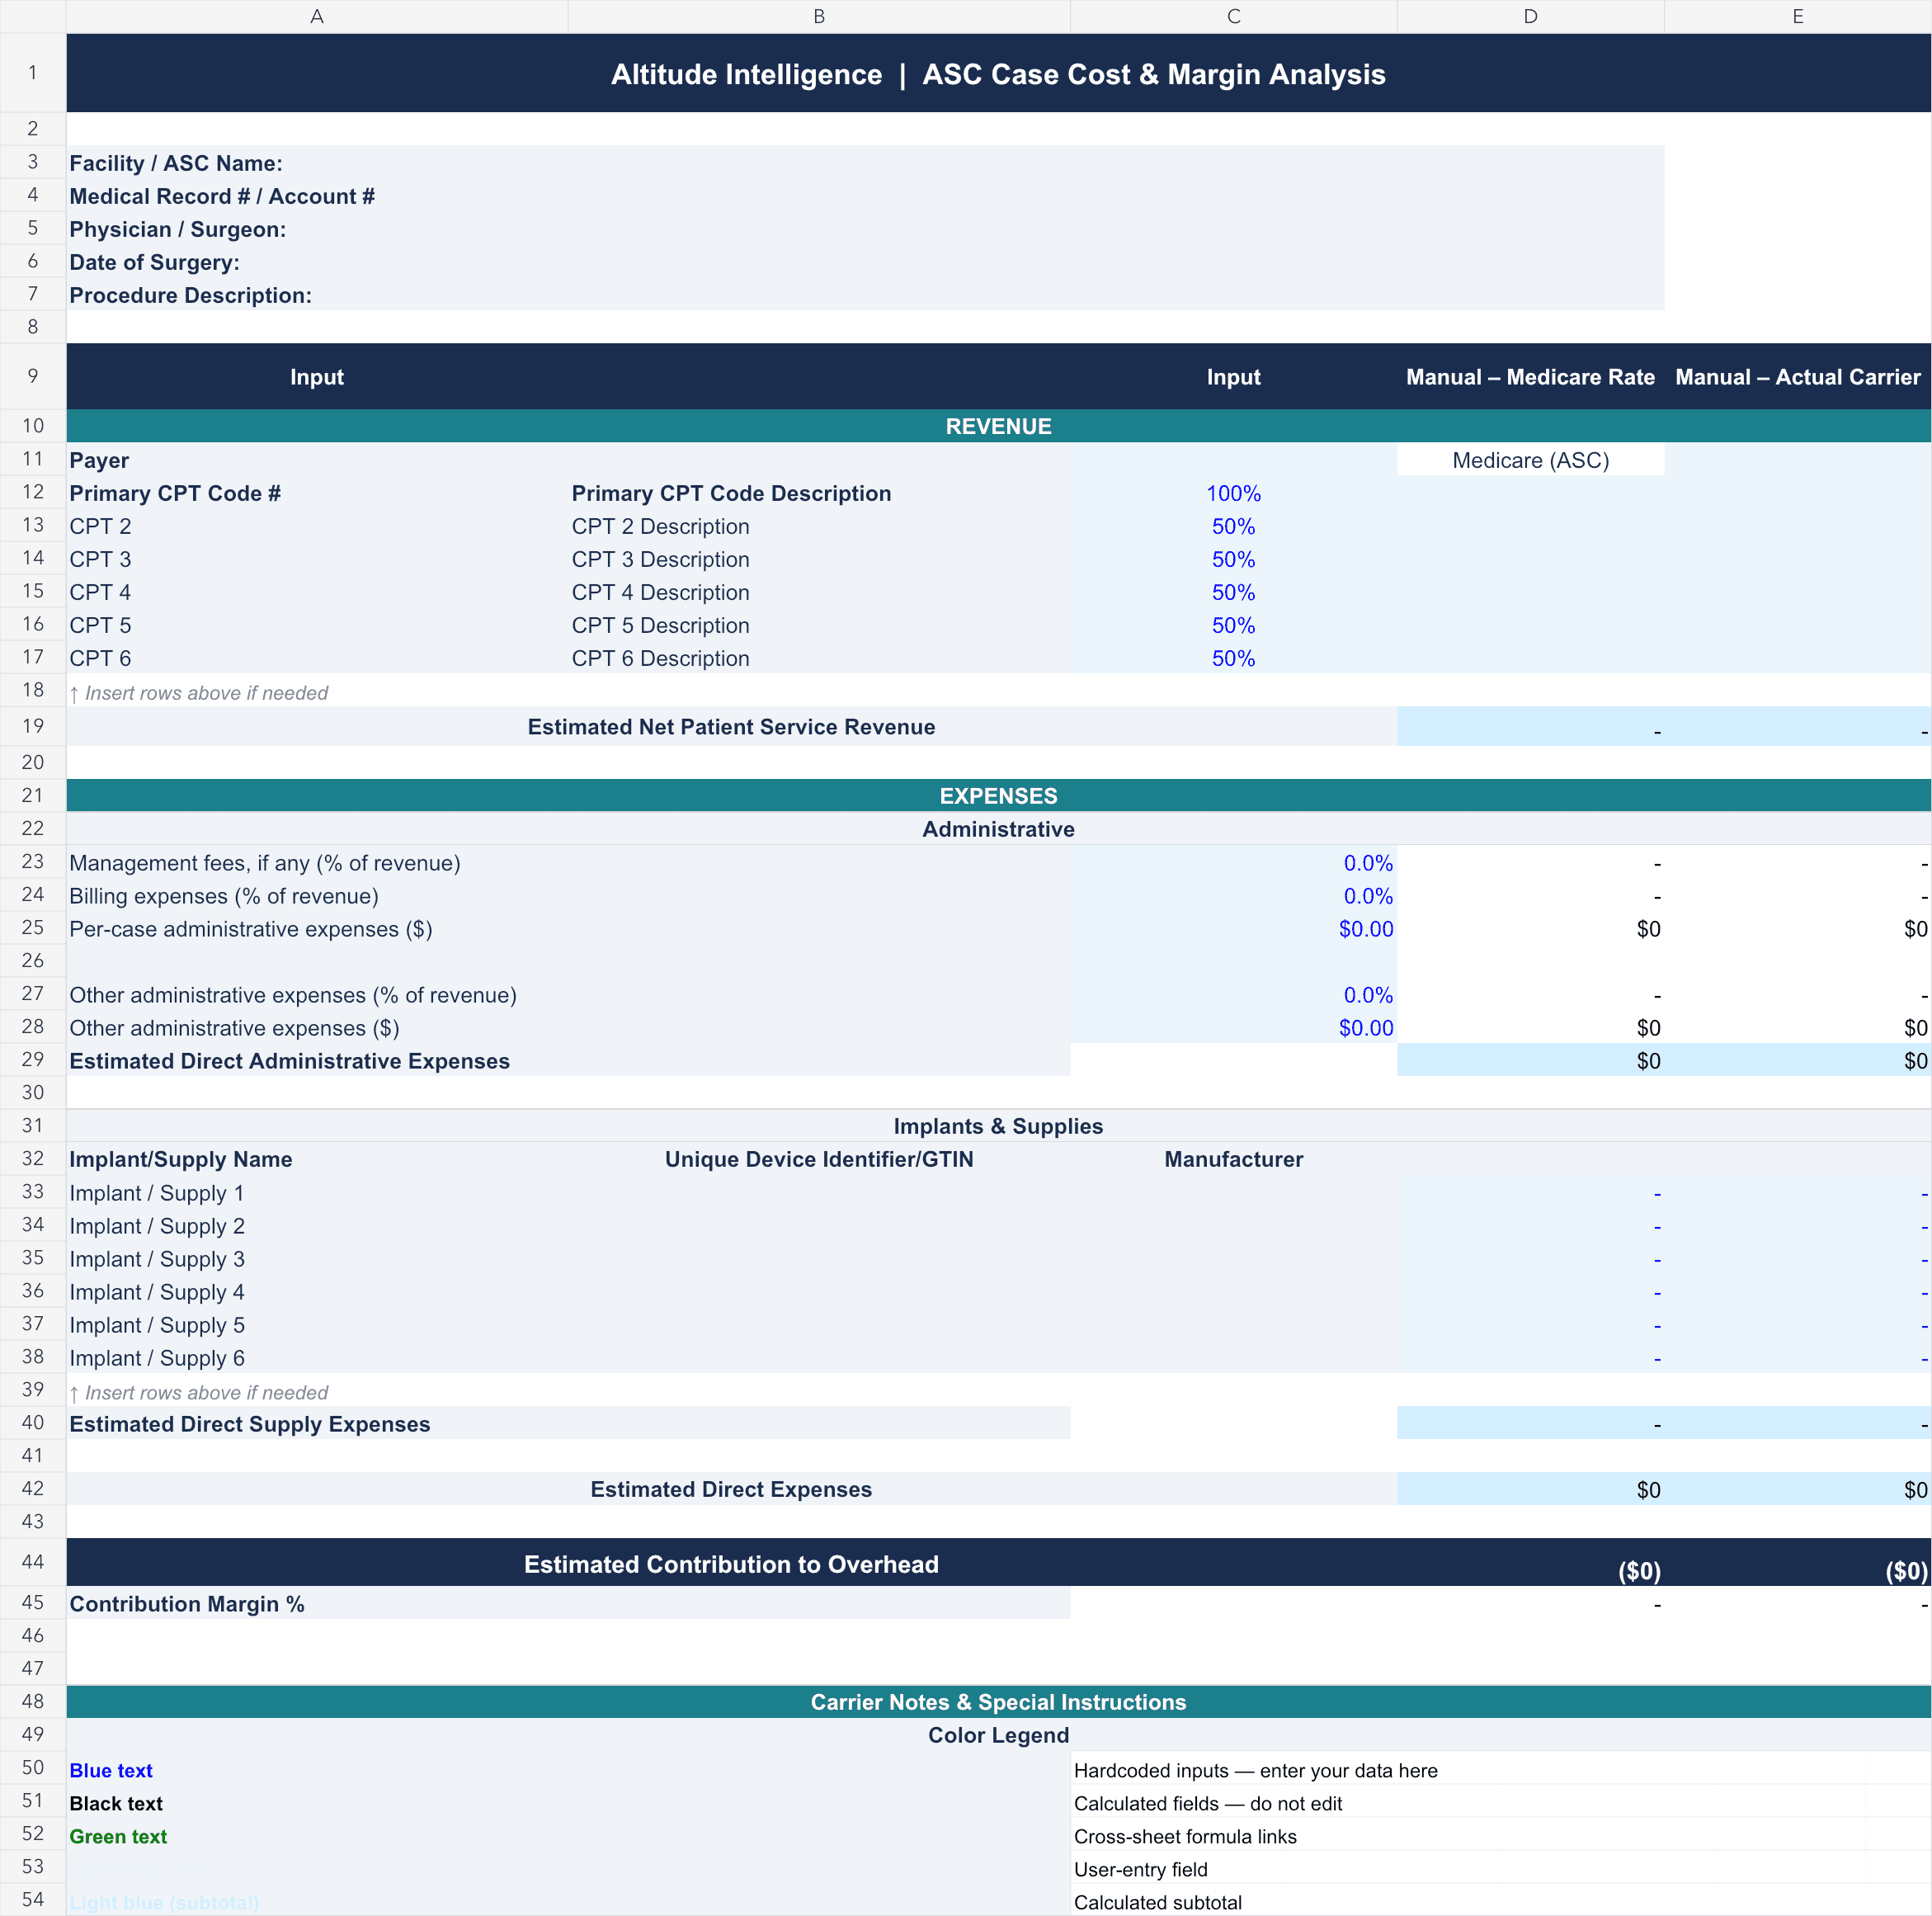Click the EXPENSES section banner
This screenshot has width=1932, height=1916.
pos(998,795)
